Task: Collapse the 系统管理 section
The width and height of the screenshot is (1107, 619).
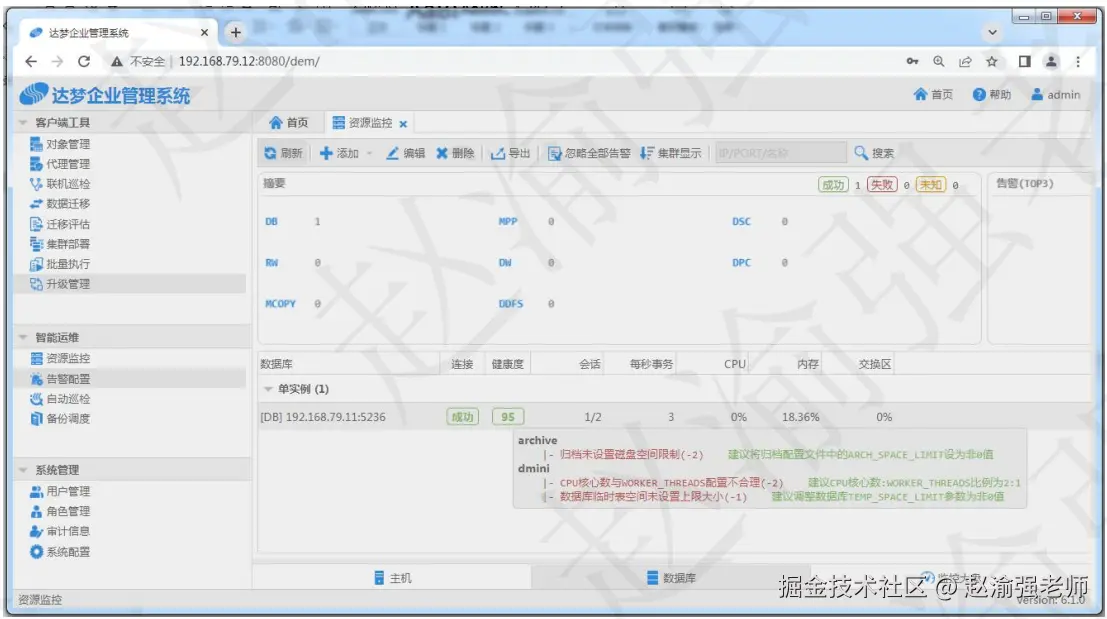Action: 23,470
